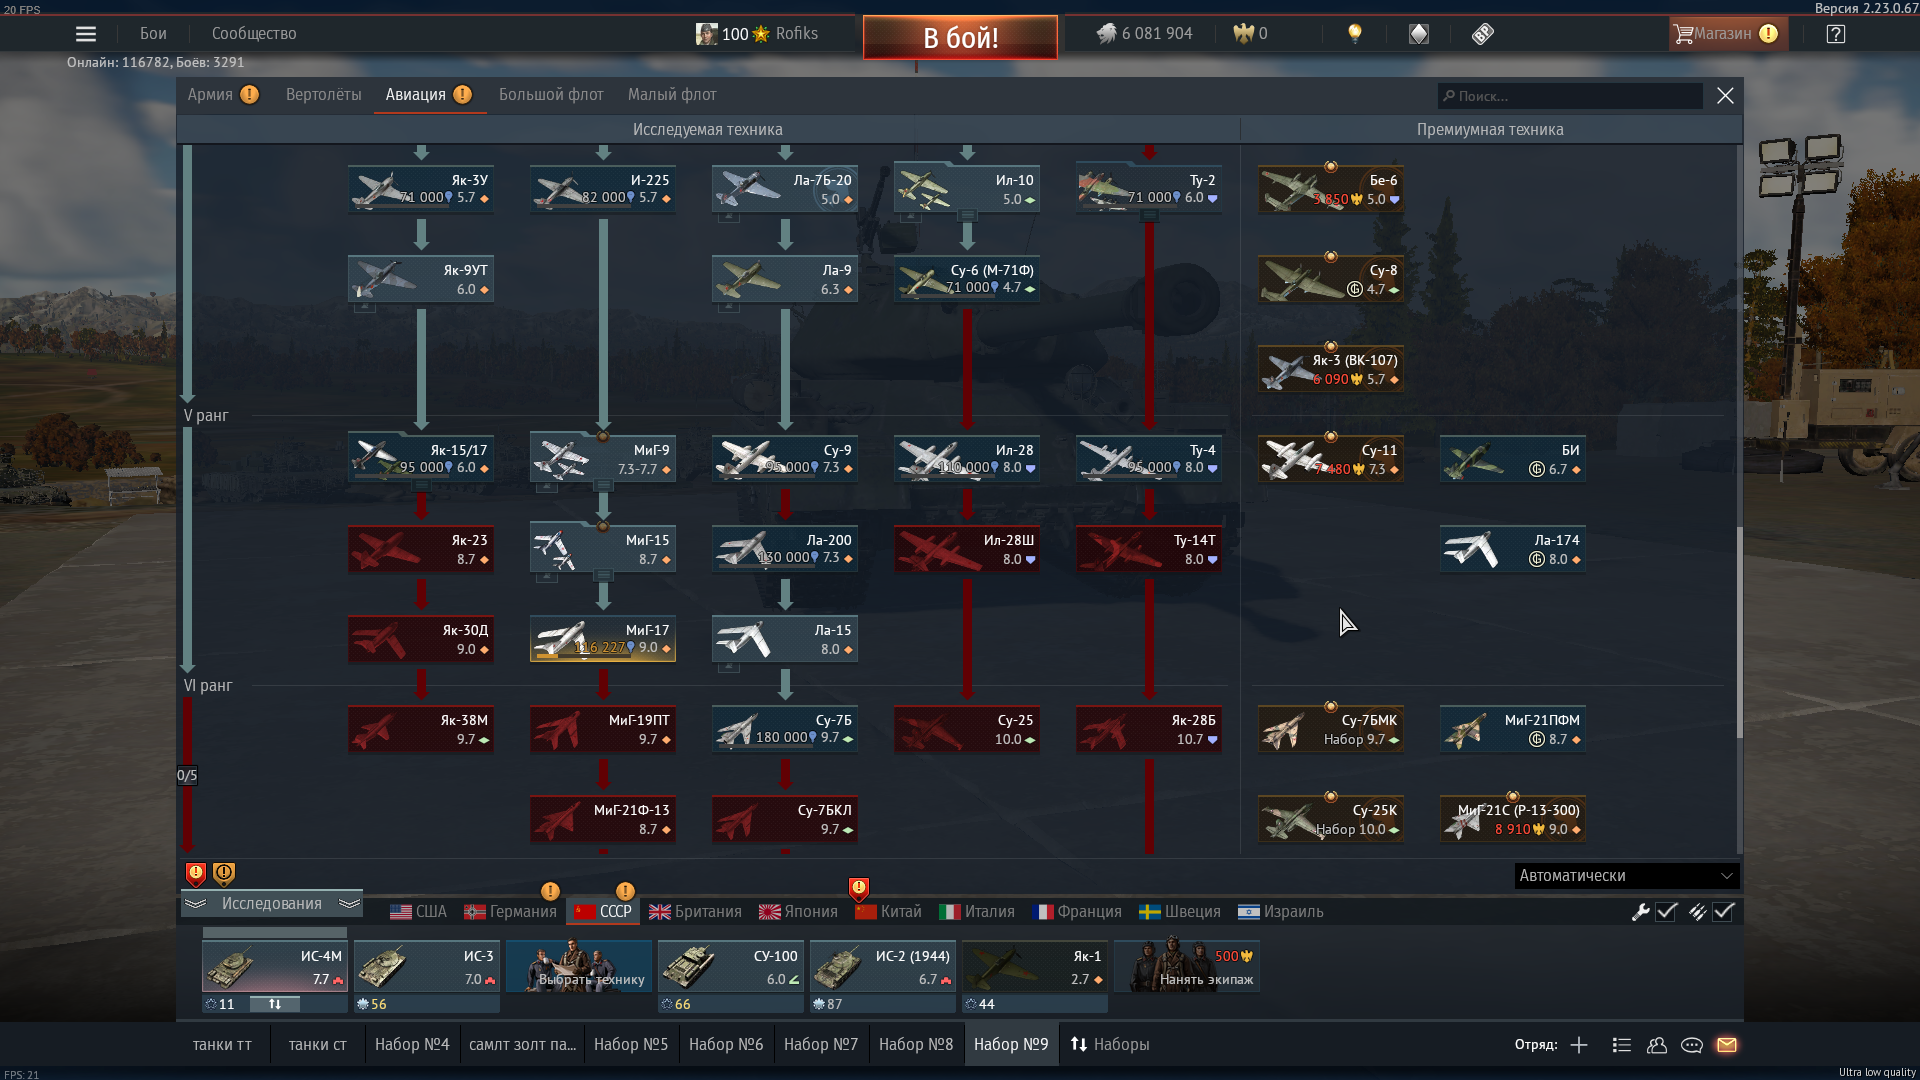Click the alert badge on Армия tab
The width and height of the screenshot is (1920, 1080).
[250, 95]
